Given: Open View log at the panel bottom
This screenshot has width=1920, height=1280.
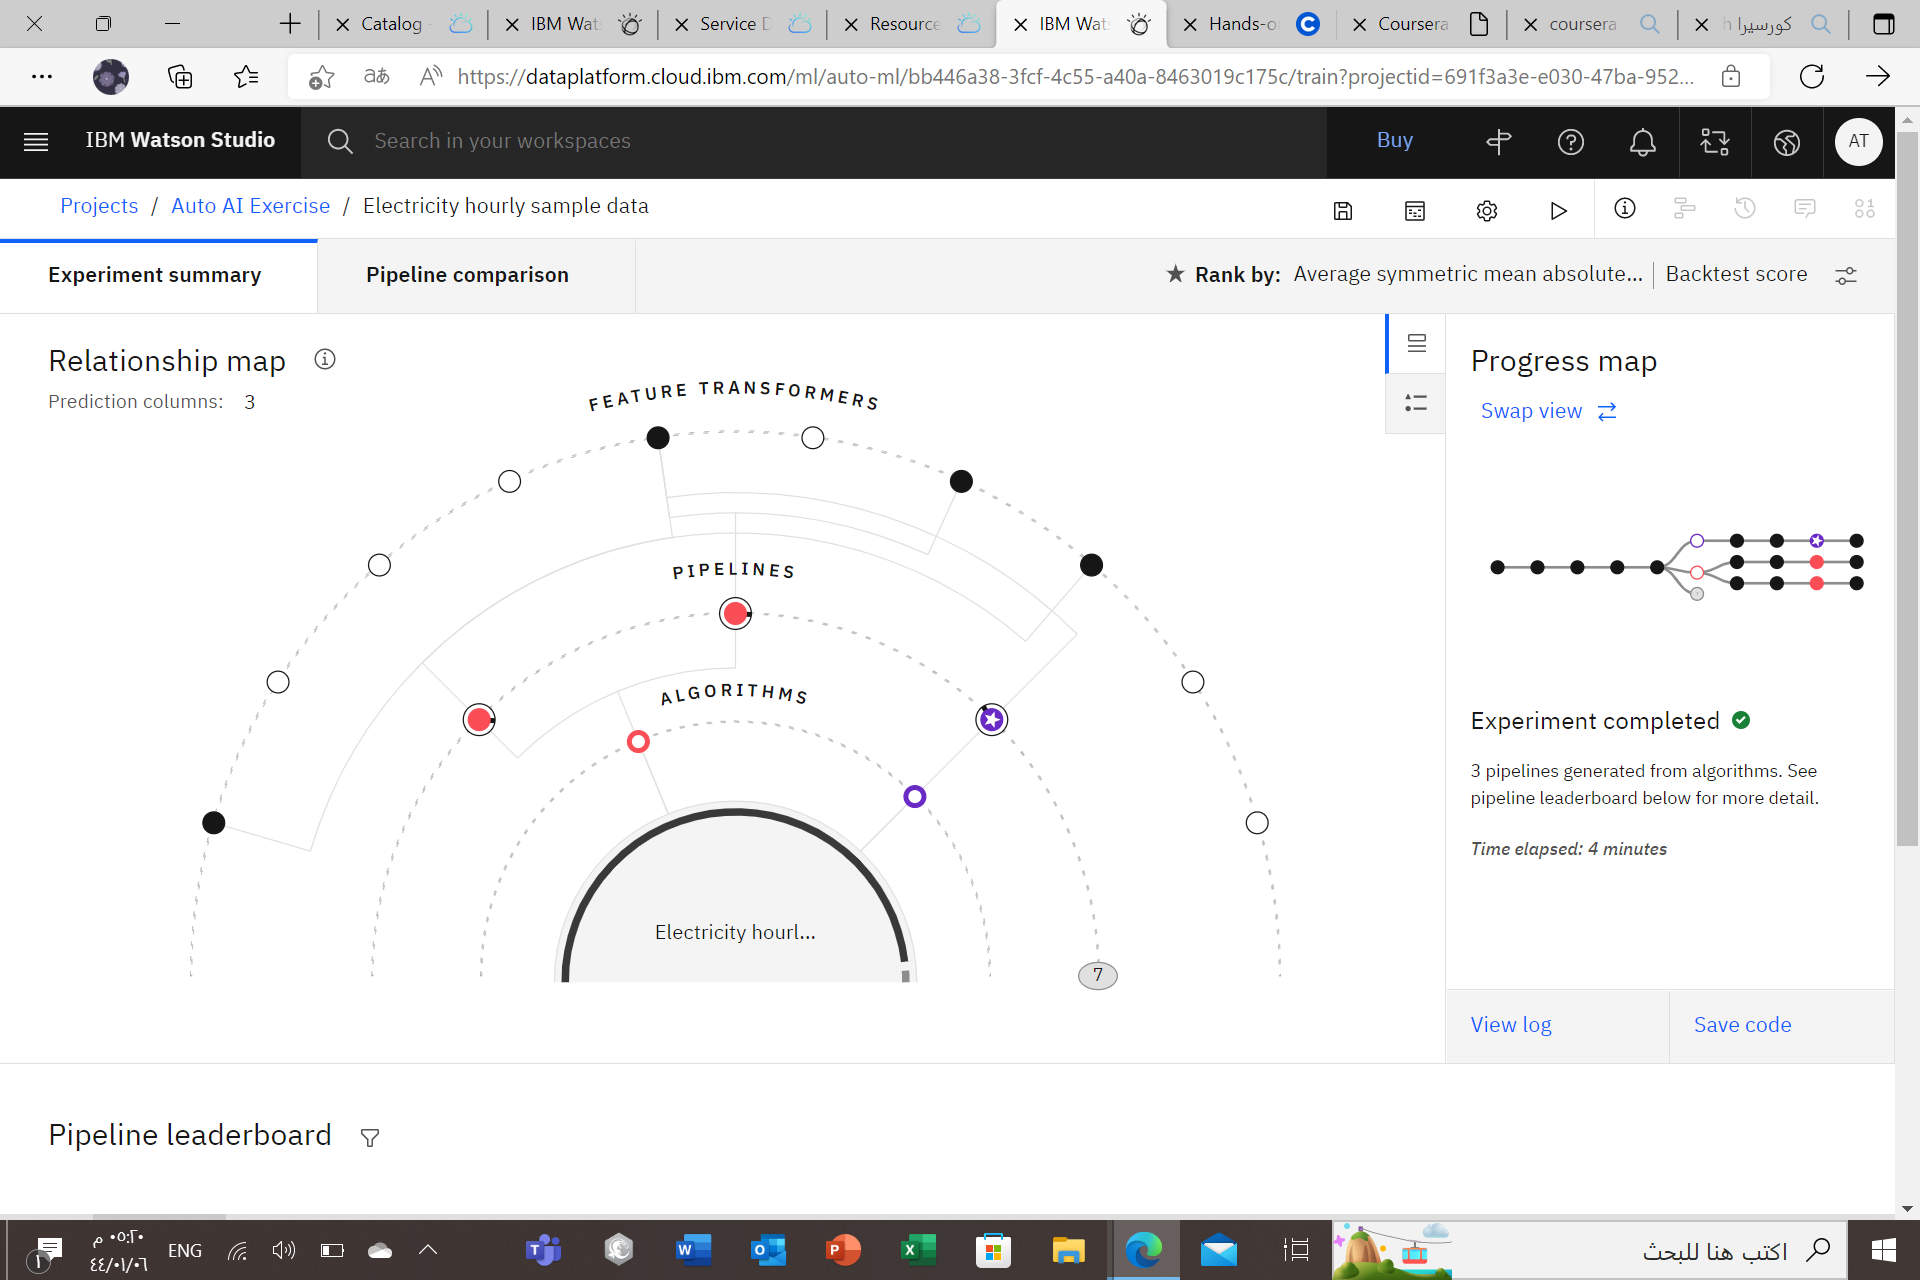Looking at the screenshot, I should [x=1511, y=1024].
